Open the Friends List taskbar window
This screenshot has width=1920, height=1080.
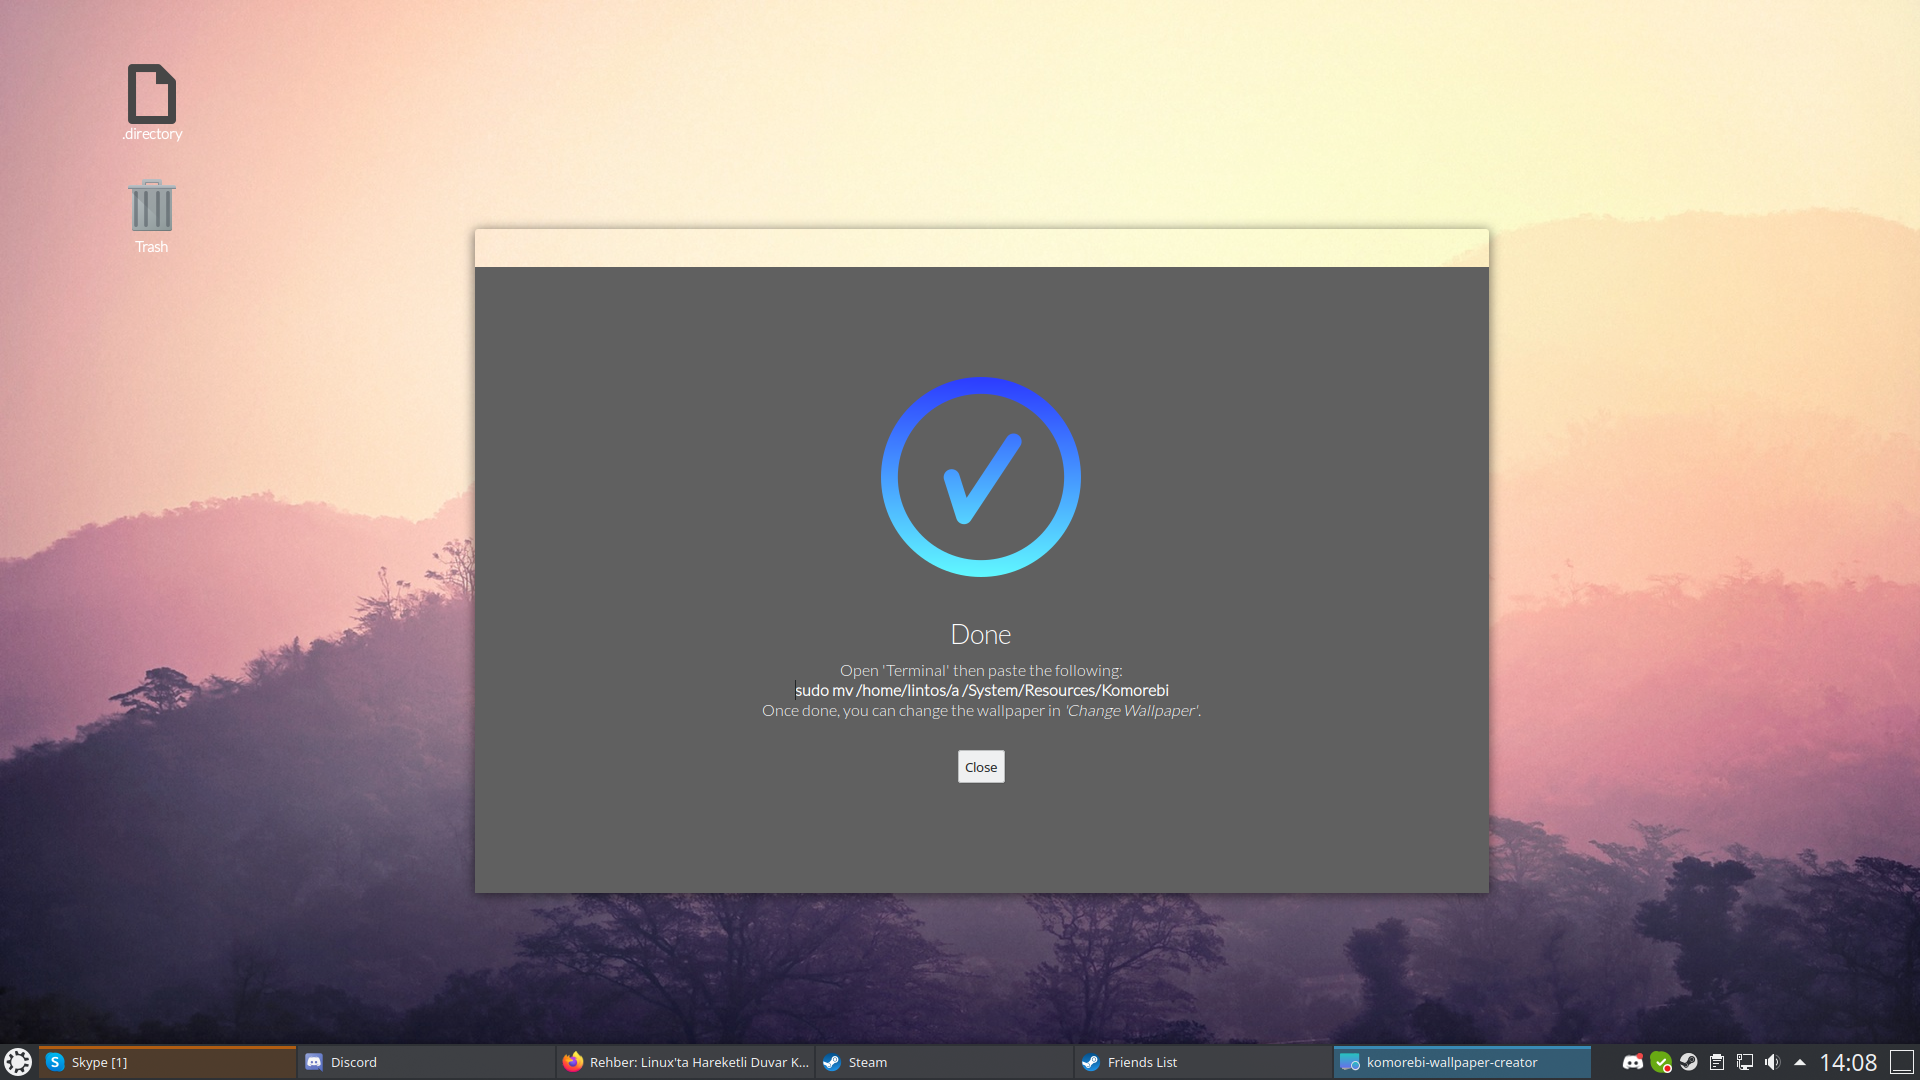pyautogui.click(x=1203, y=1062)
